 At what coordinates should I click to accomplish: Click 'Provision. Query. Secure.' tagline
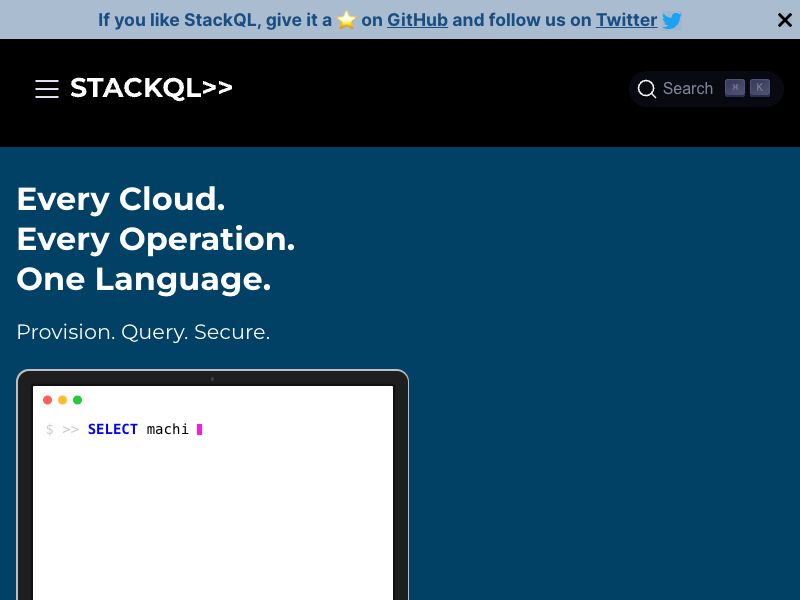(x=143, y=332)
